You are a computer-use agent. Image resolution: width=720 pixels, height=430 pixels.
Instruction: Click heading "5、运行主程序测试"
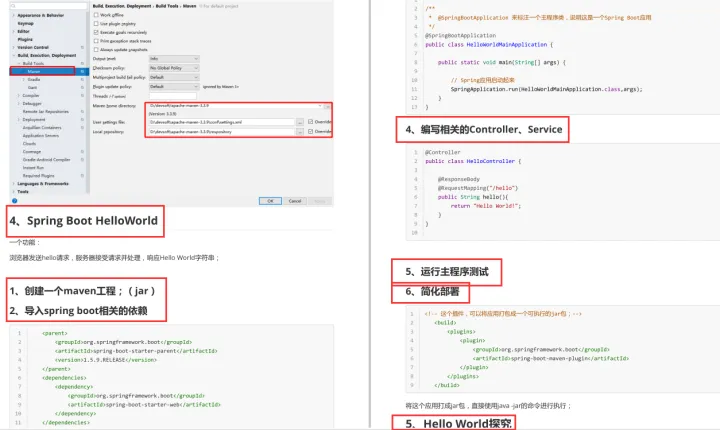(447, 272)
